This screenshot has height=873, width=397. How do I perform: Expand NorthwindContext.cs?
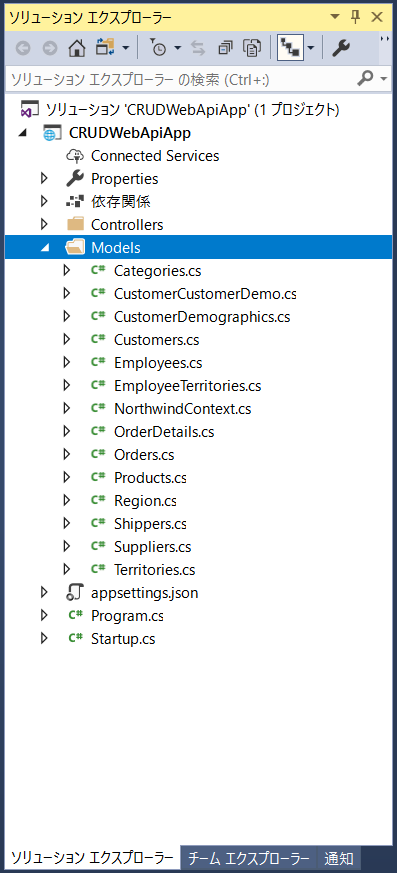(67, 408)
